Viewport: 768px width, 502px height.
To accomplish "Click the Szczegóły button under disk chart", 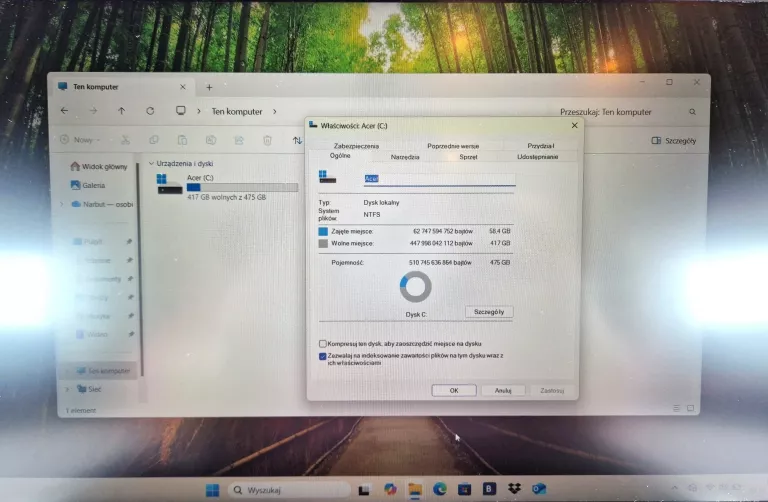I will click(489, 312).
